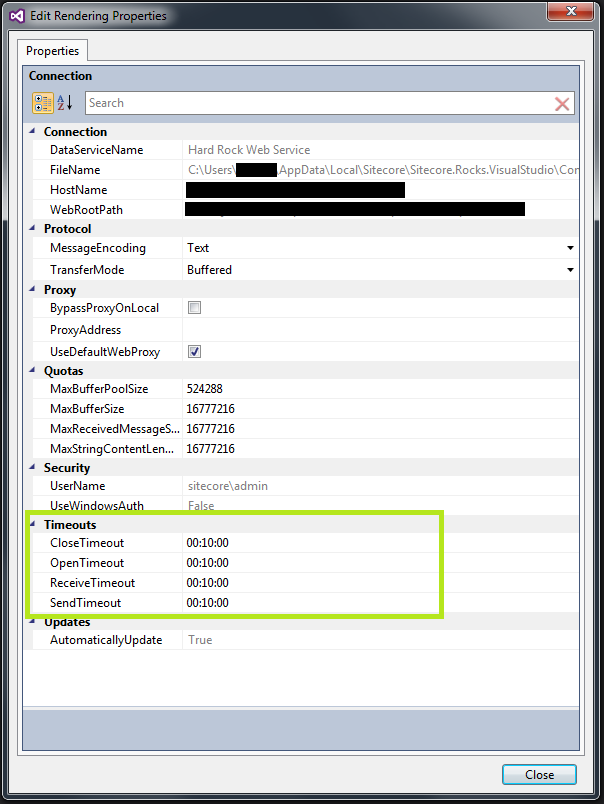Click the 'Text' MessageEncoding value

[198, 248]
